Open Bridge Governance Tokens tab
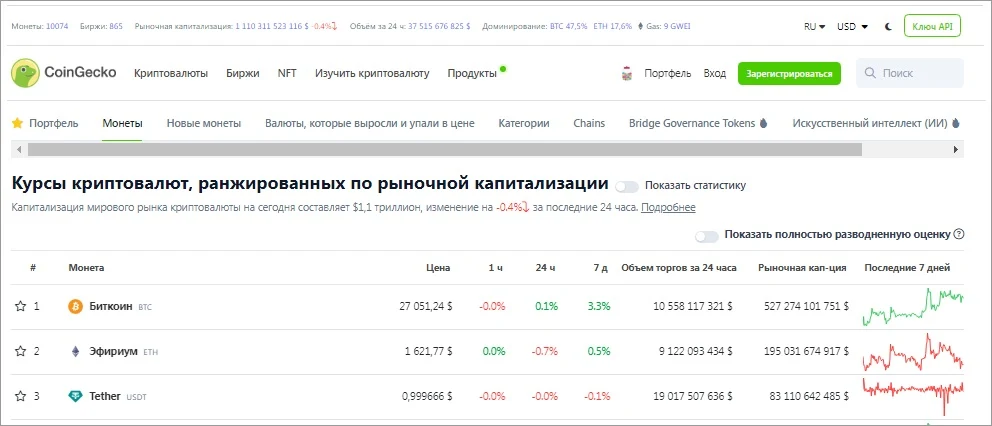The width and height of the screenshot is (992, 426). (692, 123)
